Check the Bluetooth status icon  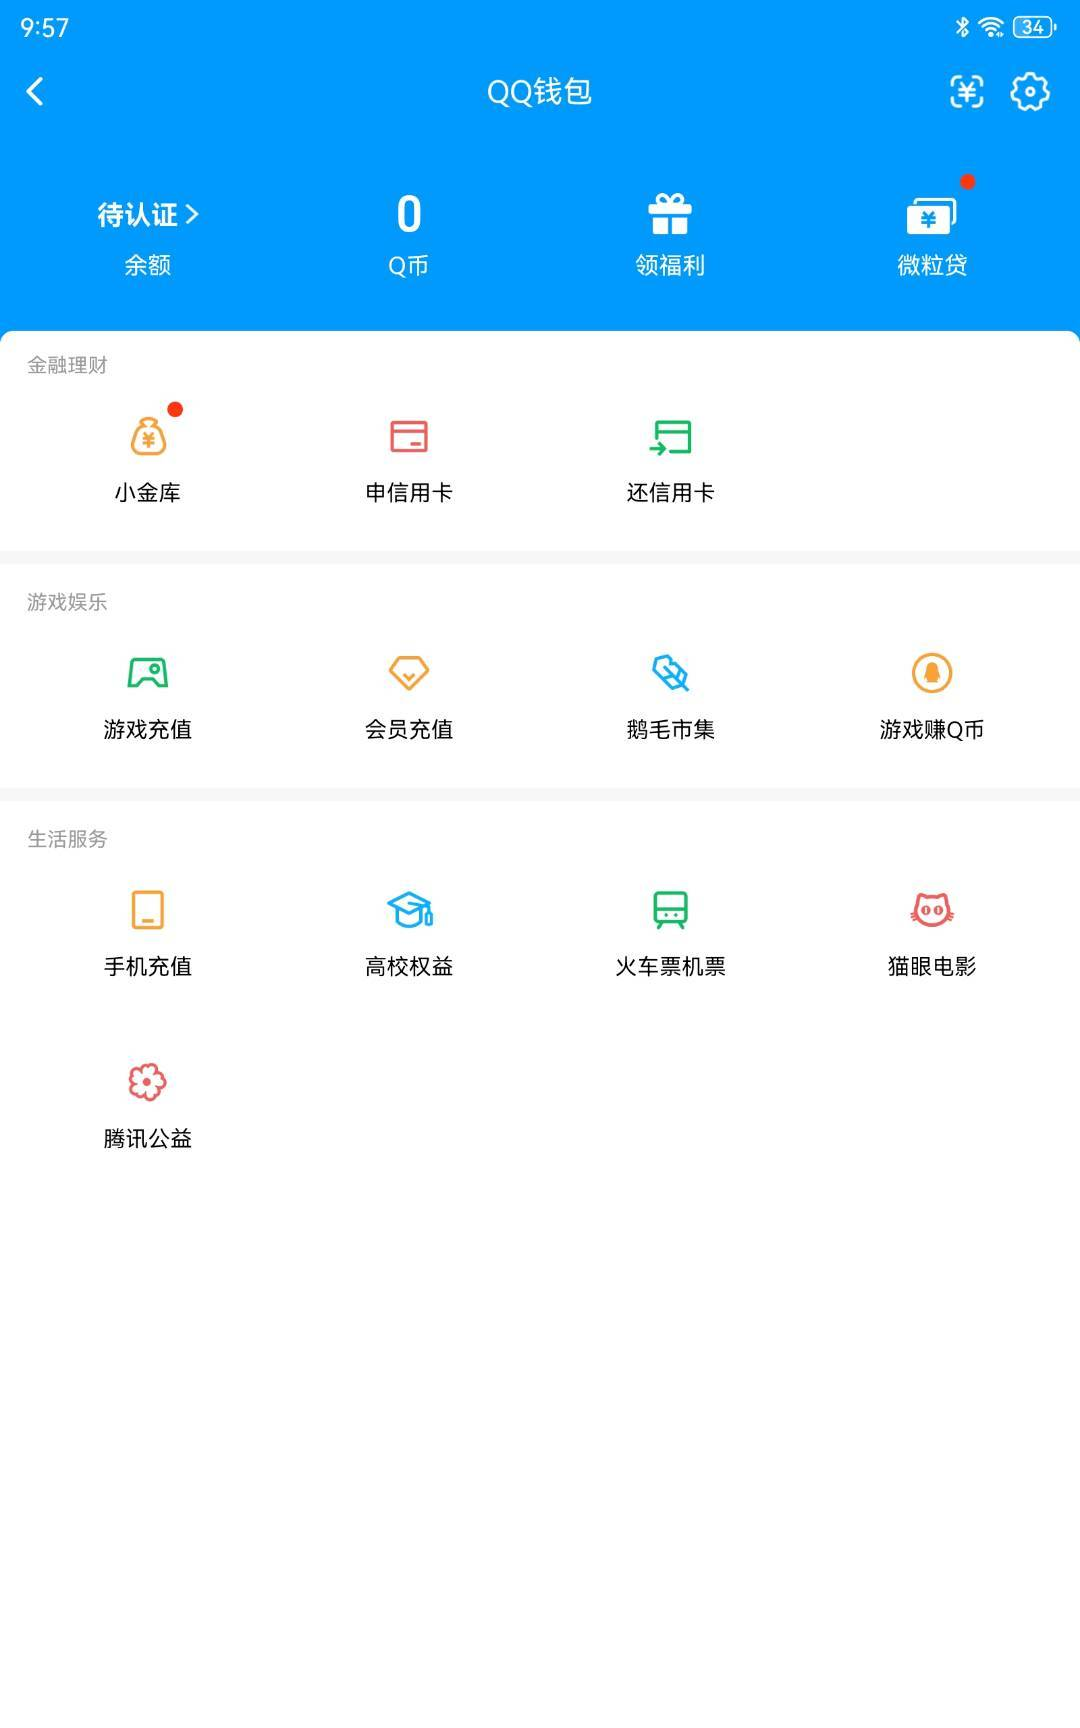[x=962, y=27]
